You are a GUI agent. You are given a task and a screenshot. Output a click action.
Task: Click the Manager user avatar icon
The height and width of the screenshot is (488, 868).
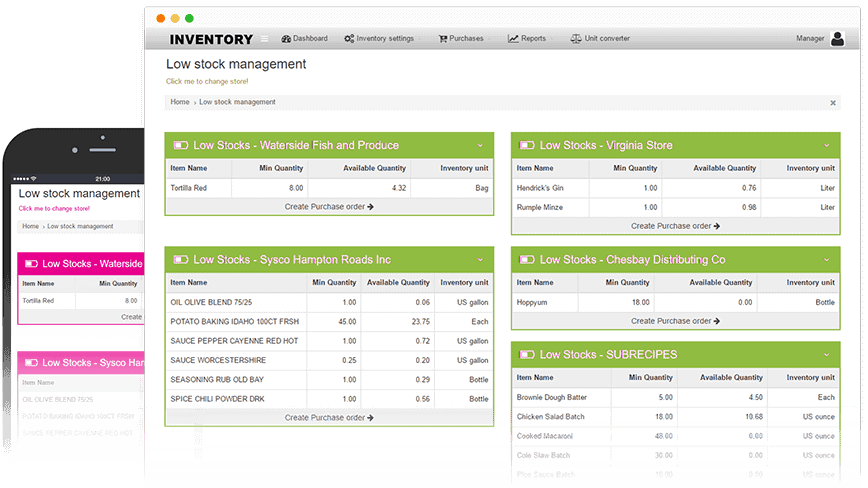point(838,39)
